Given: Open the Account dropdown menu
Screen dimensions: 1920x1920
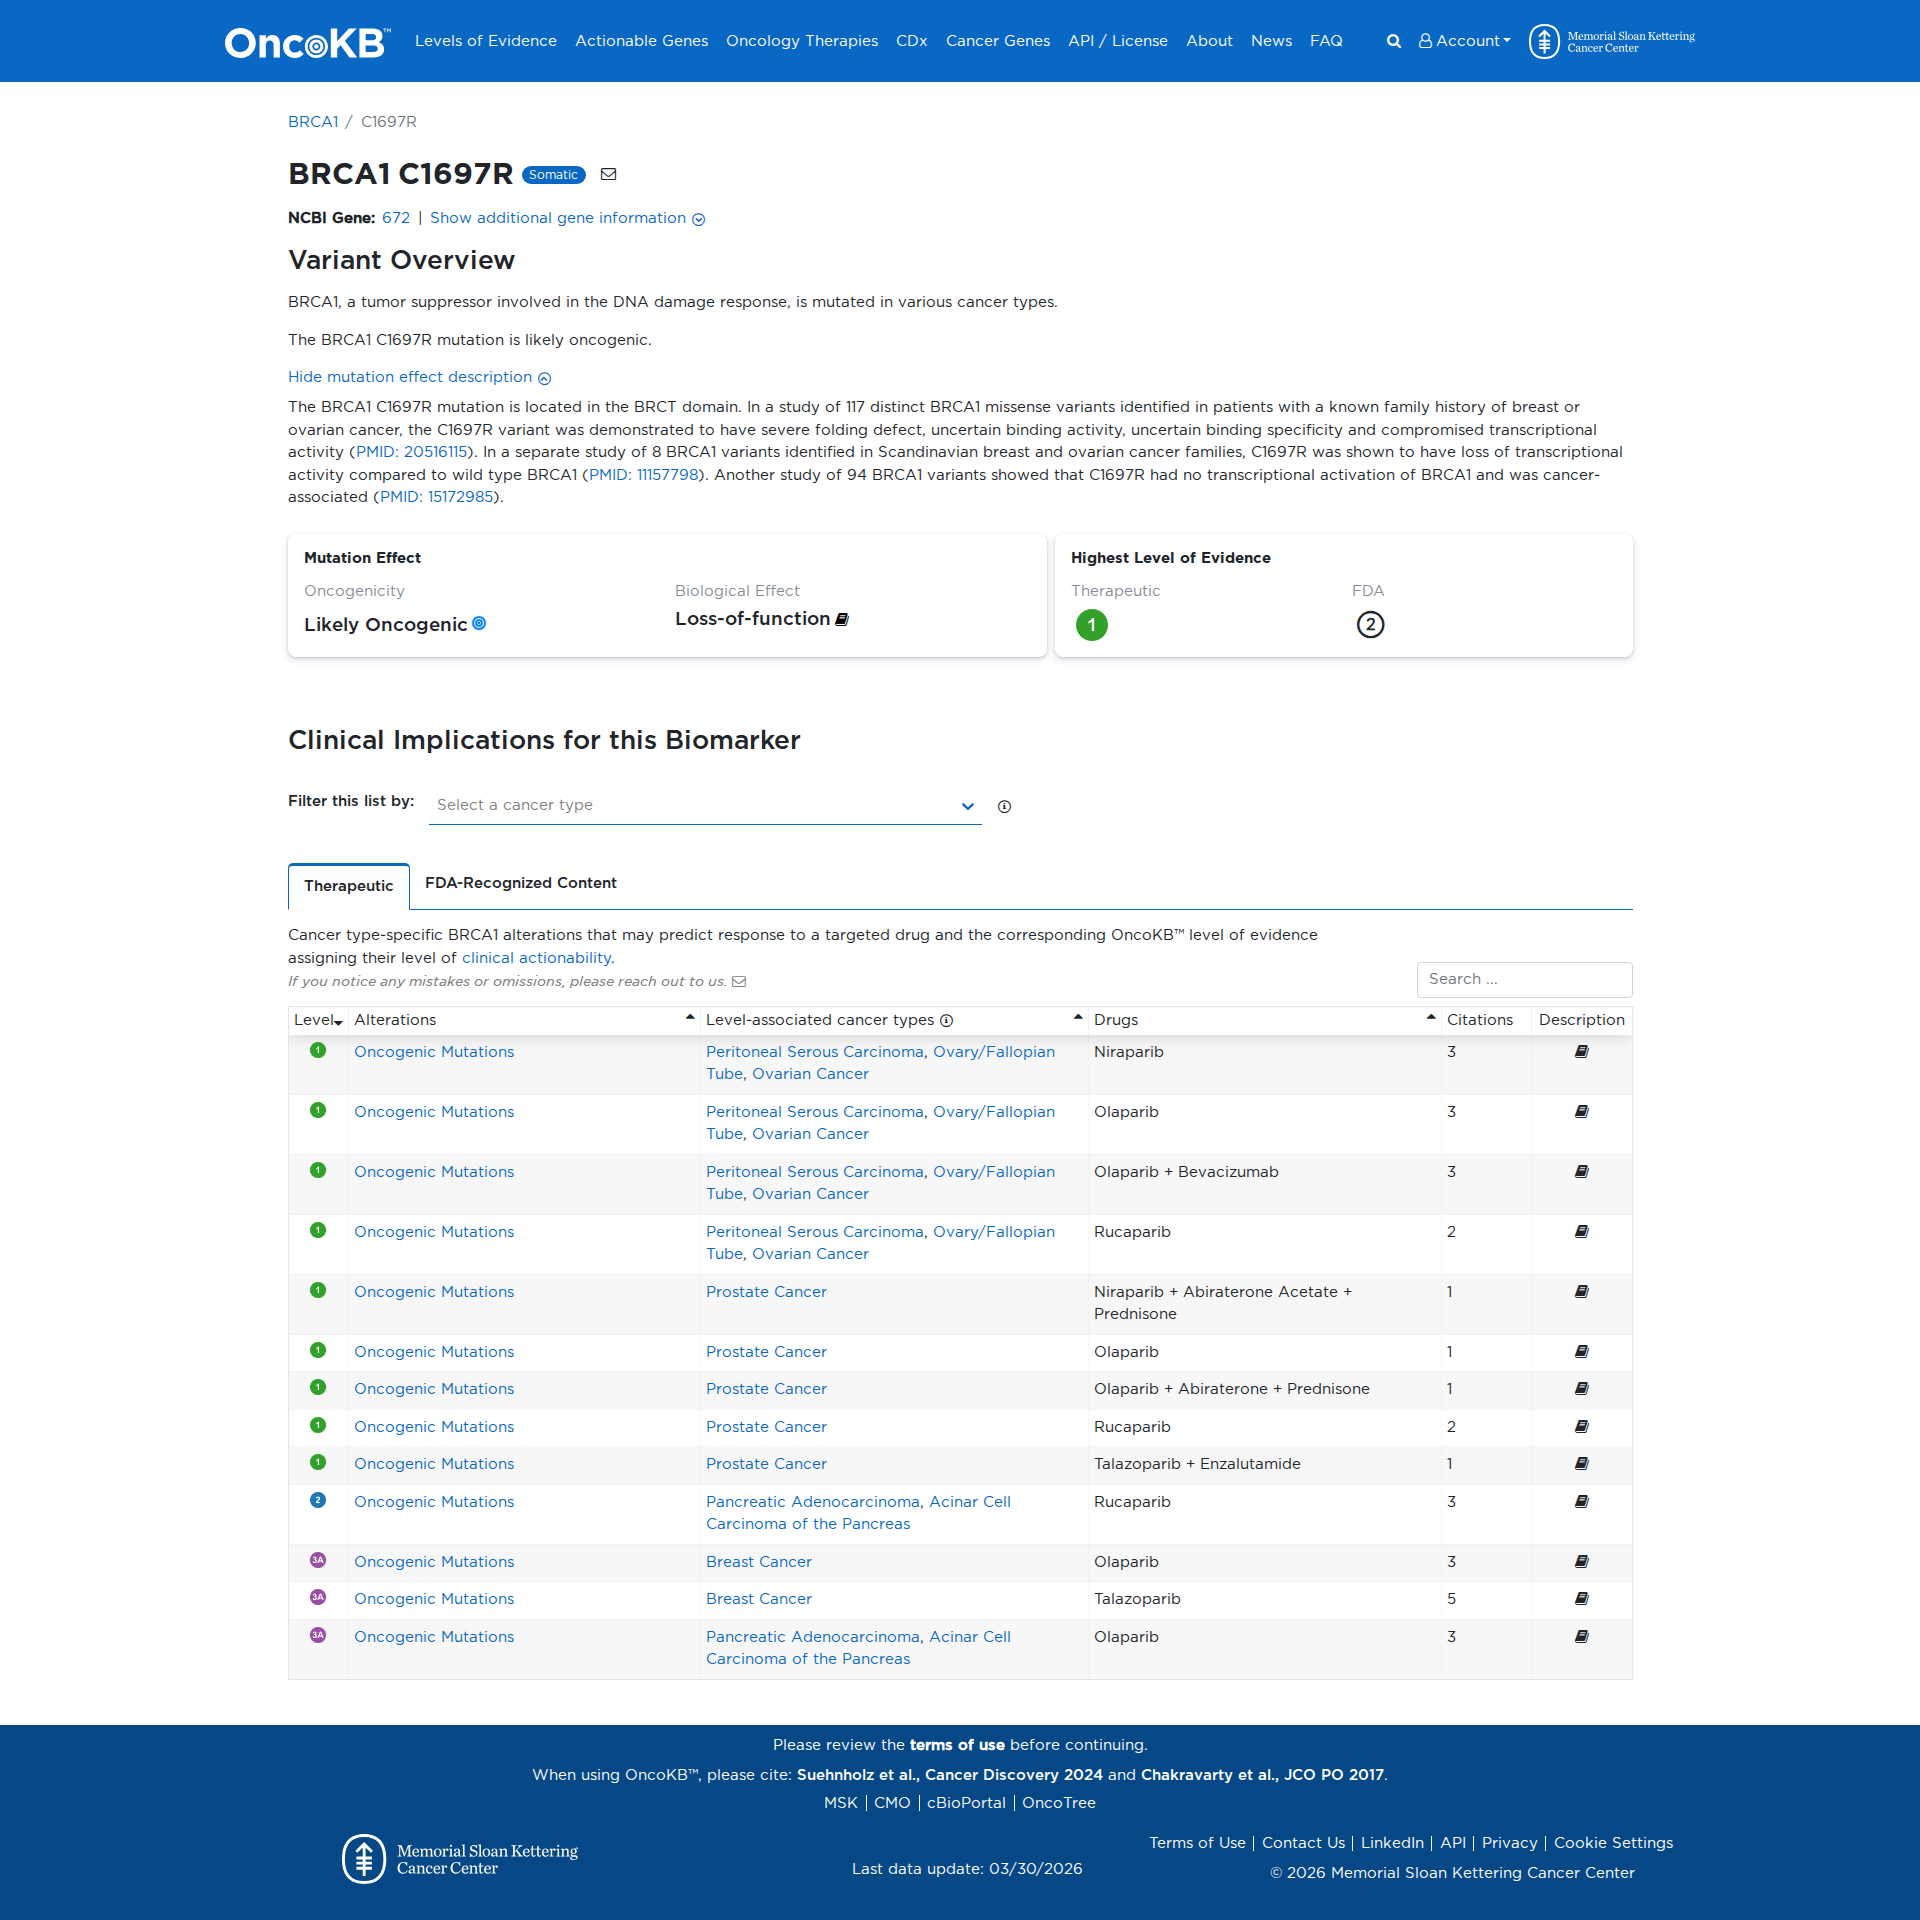Looking at the screenshot, I should point(1465,41).
